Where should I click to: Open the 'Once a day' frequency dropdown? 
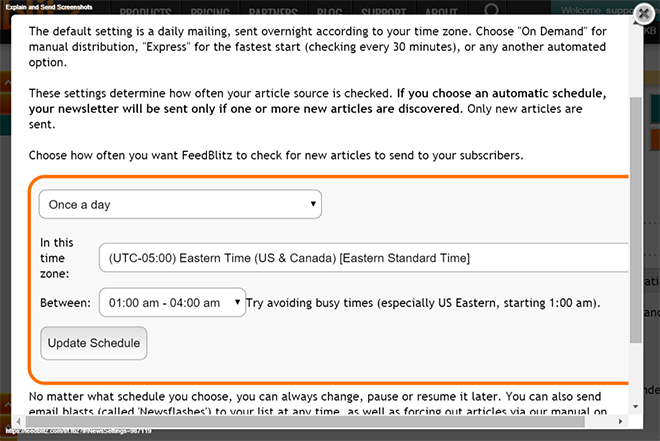coord(180,205)
